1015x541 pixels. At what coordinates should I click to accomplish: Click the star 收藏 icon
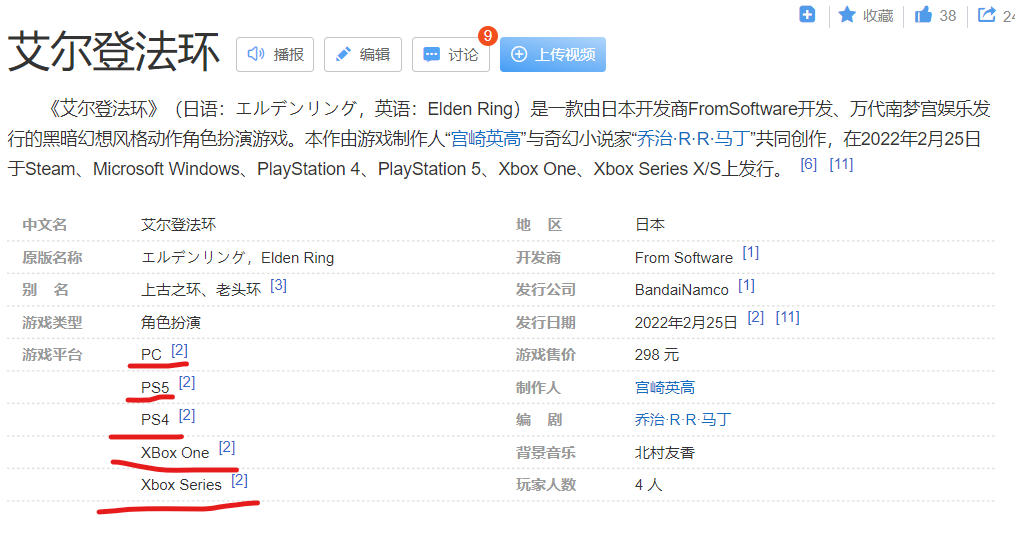click(847, 15)
